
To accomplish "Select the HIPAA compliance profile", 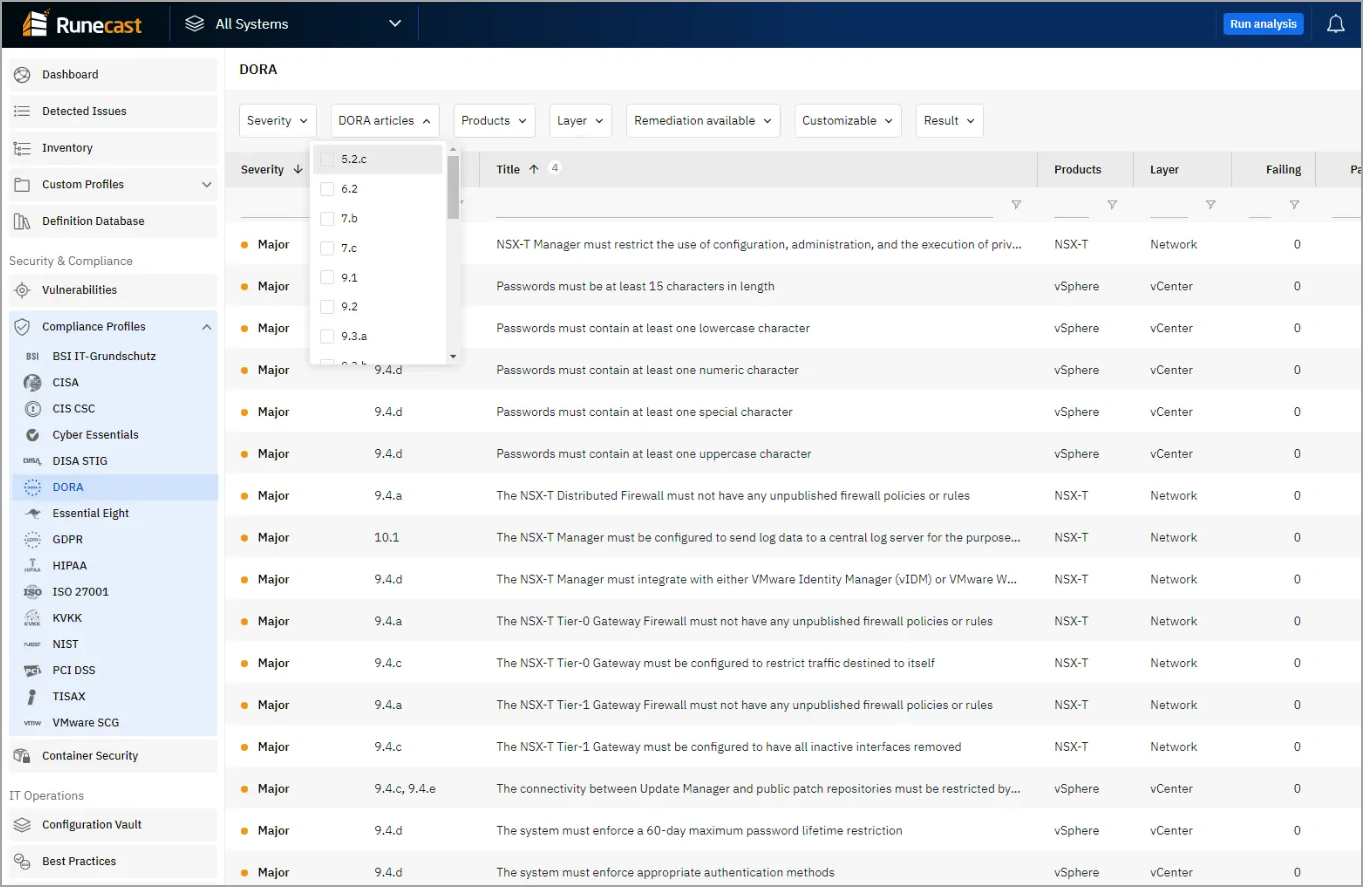I will [69, 566].
